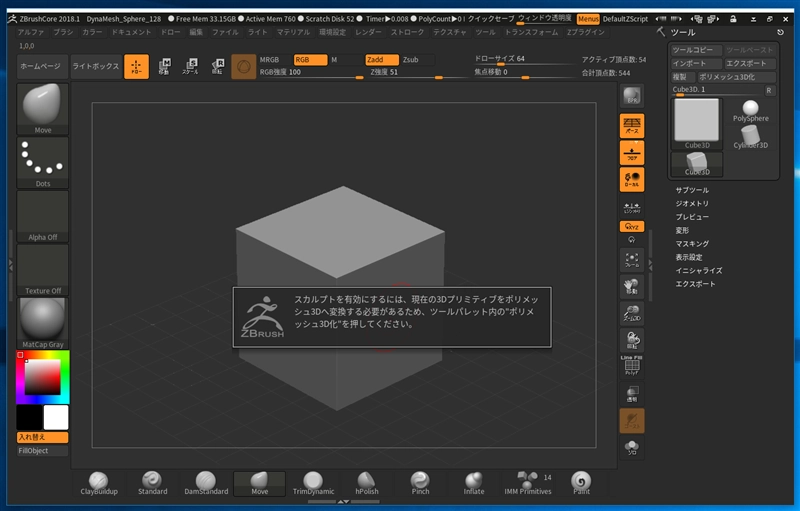Open the Zプラグイン menu
This screenshot has width=800, height=511.
pos(585,32)
